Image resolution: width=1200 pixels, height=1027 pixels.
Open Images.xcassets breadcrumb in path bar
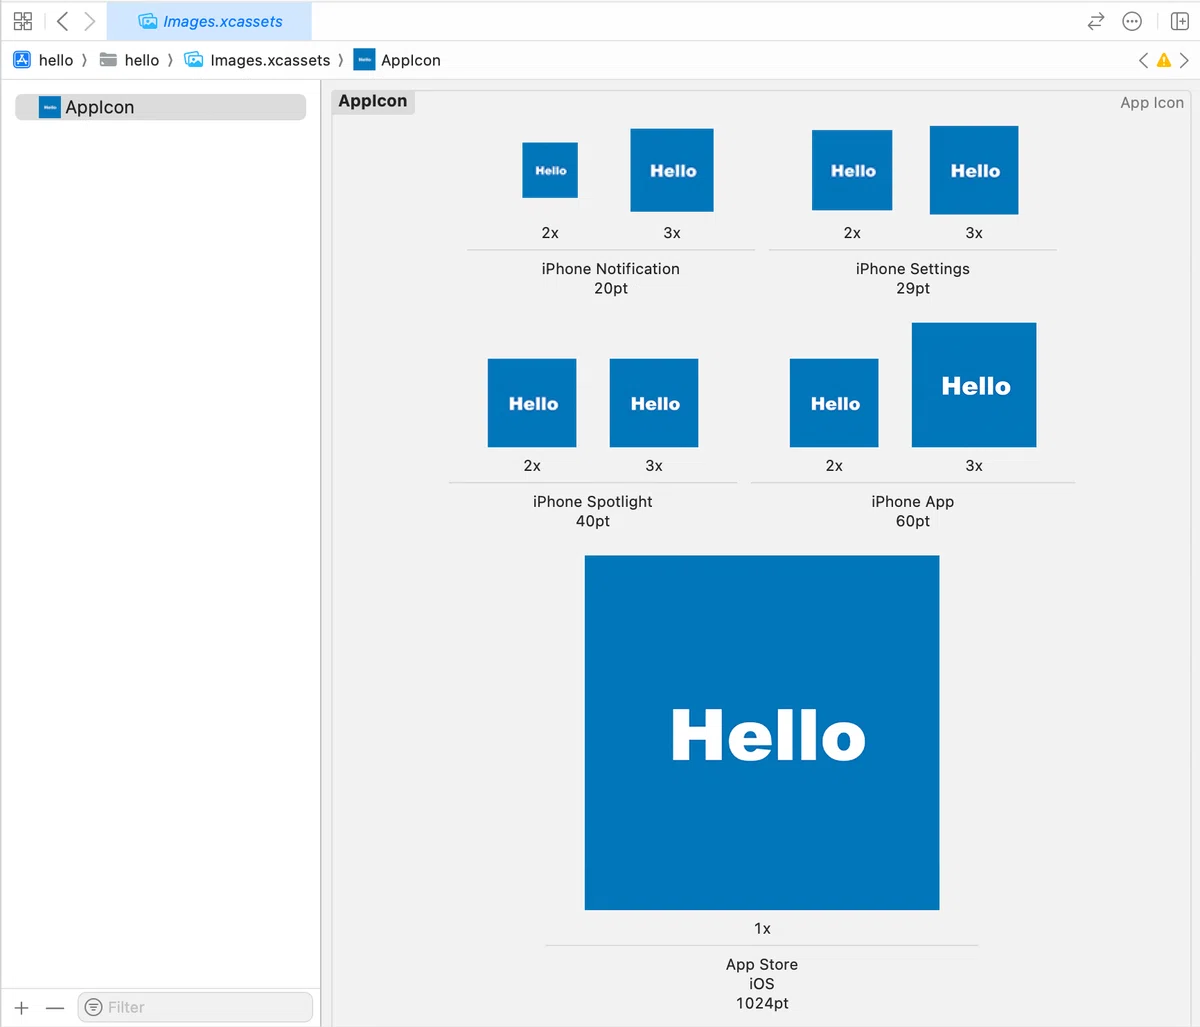click(x=257, y=60)
